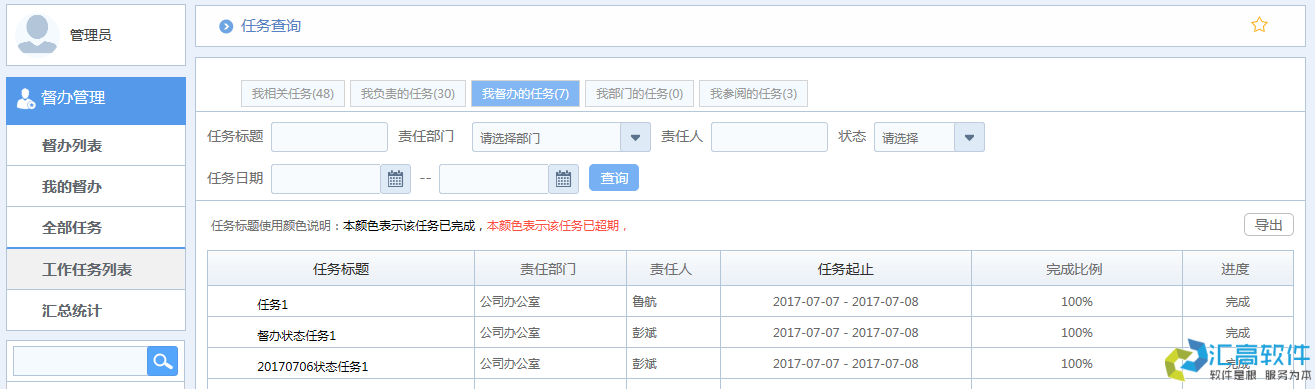Open the task titled 督办状态任务1
1315x389 pixels.
tap(297, 335)
